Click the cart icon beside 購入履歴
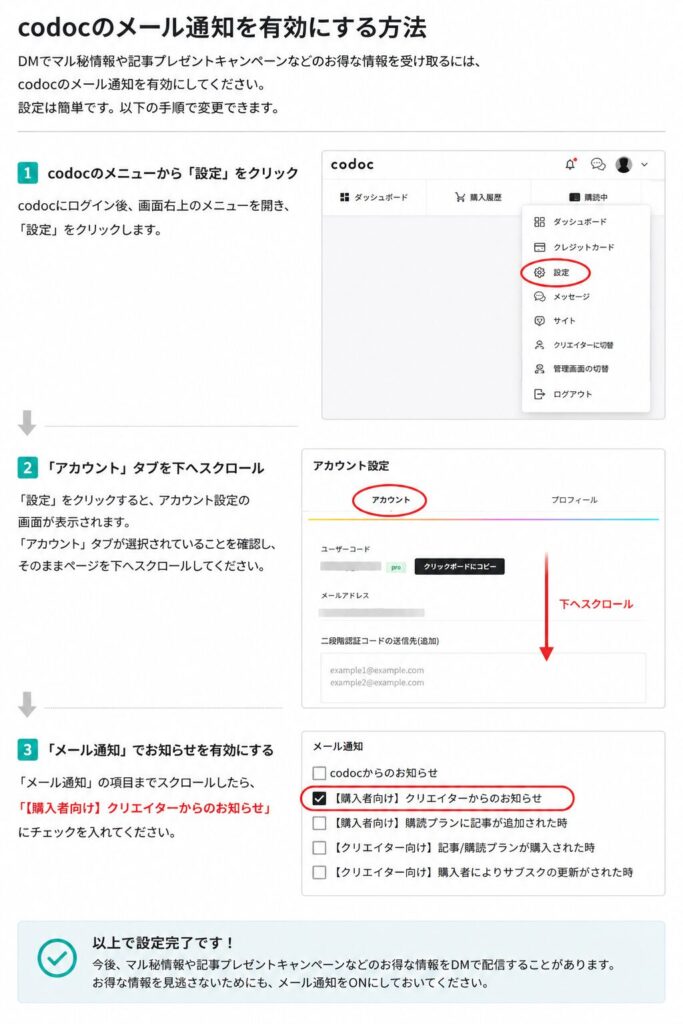This screenshot has width=683, height=1024. [x=460, y=197]
